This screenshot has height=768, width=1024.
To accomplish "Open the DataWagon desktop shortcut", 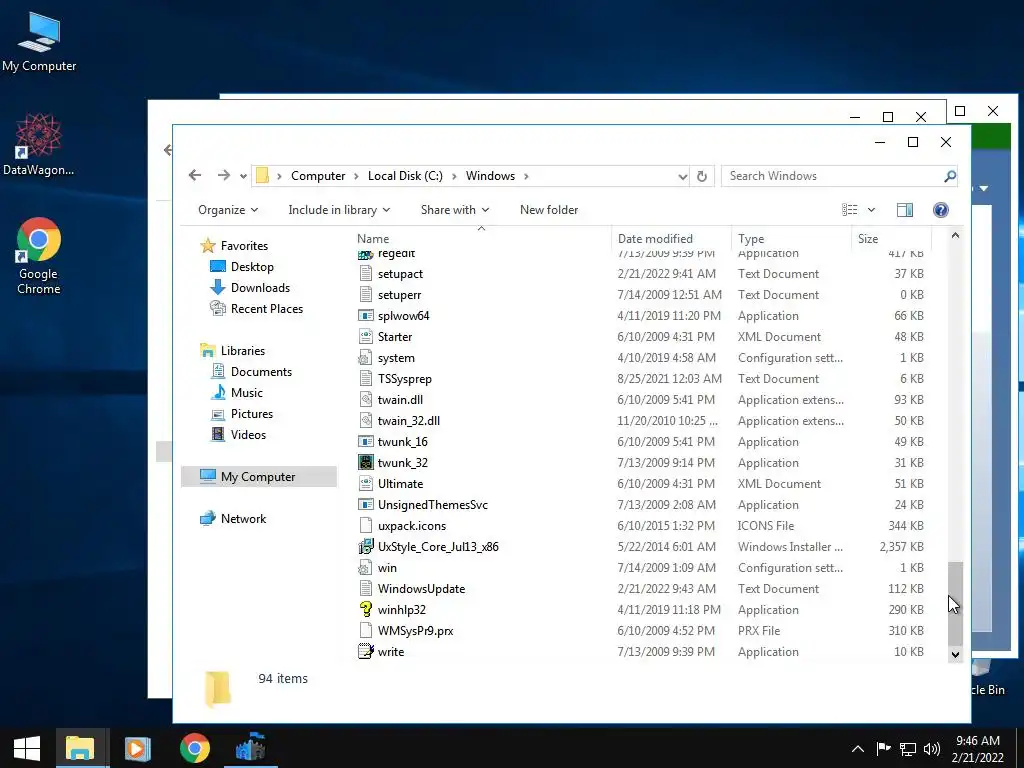I will coord(39,145).
